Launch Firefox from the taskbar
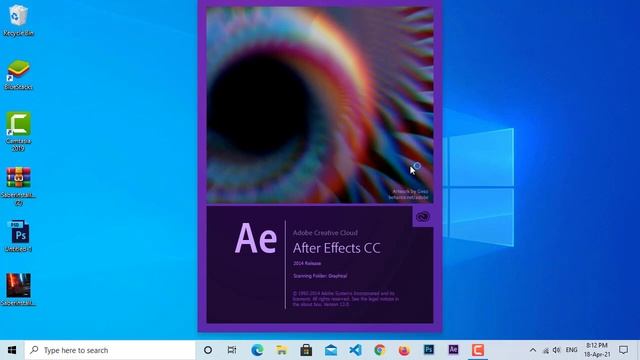The image size is (640, 360). (x=404, y=350)
